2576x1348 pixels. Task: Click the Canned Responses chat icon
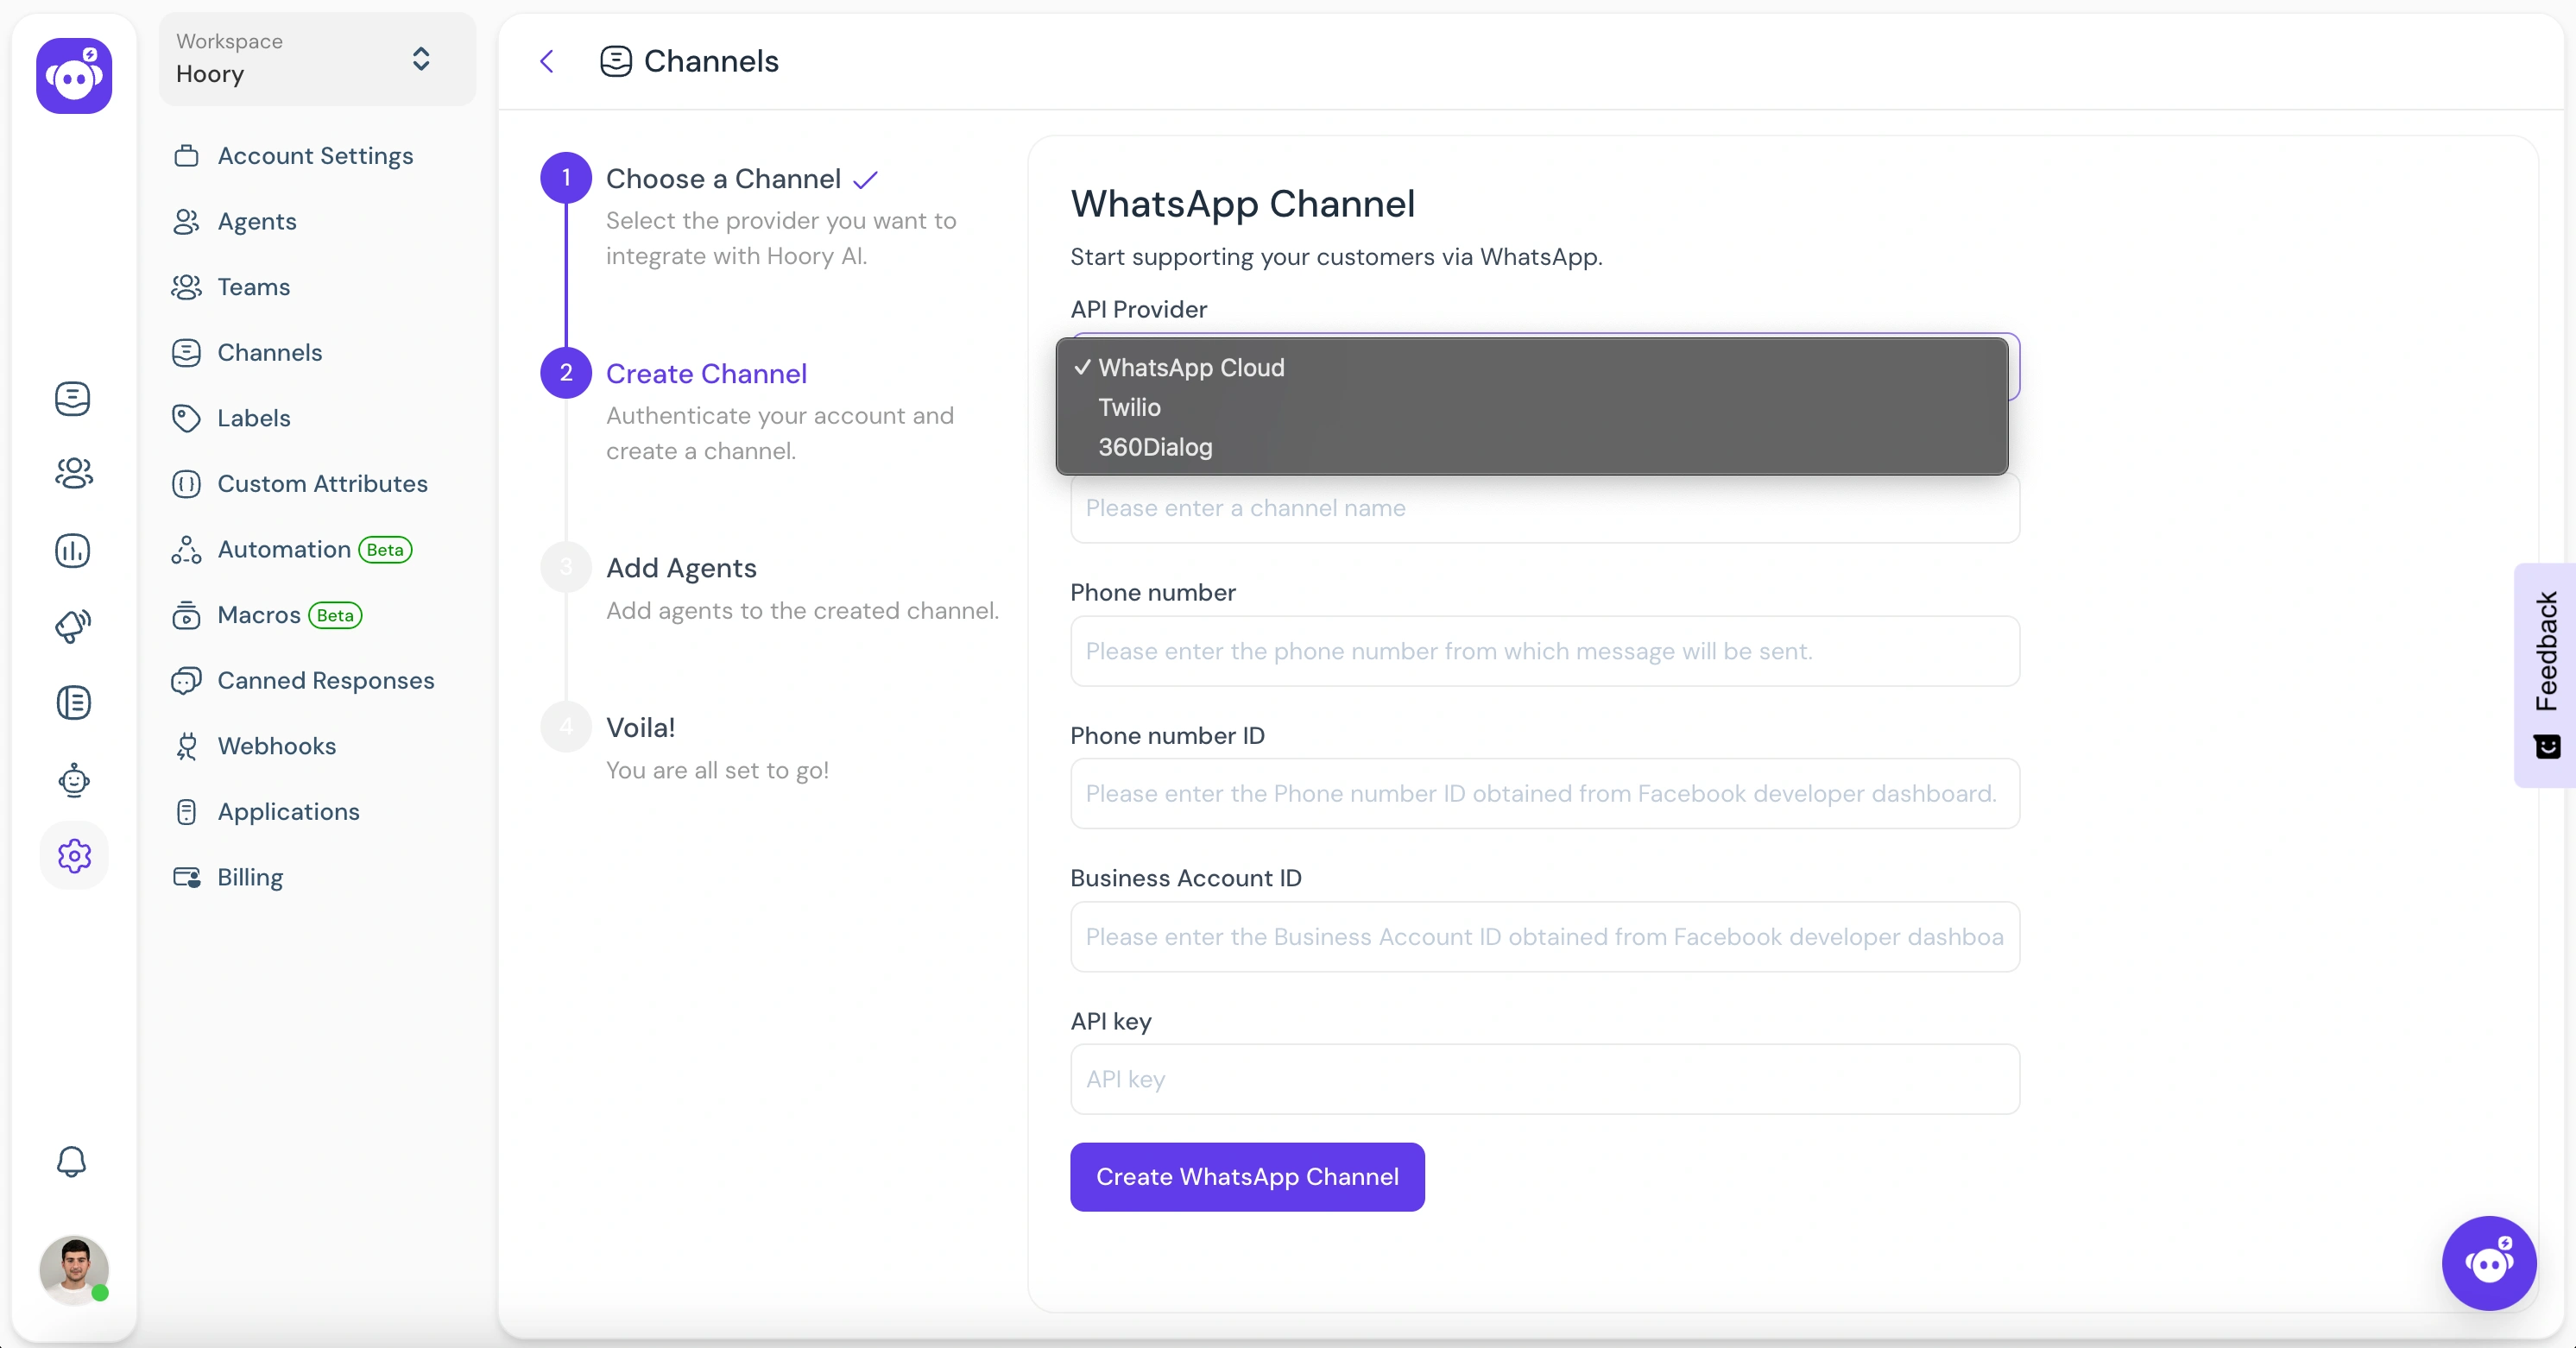click(186, 681)
